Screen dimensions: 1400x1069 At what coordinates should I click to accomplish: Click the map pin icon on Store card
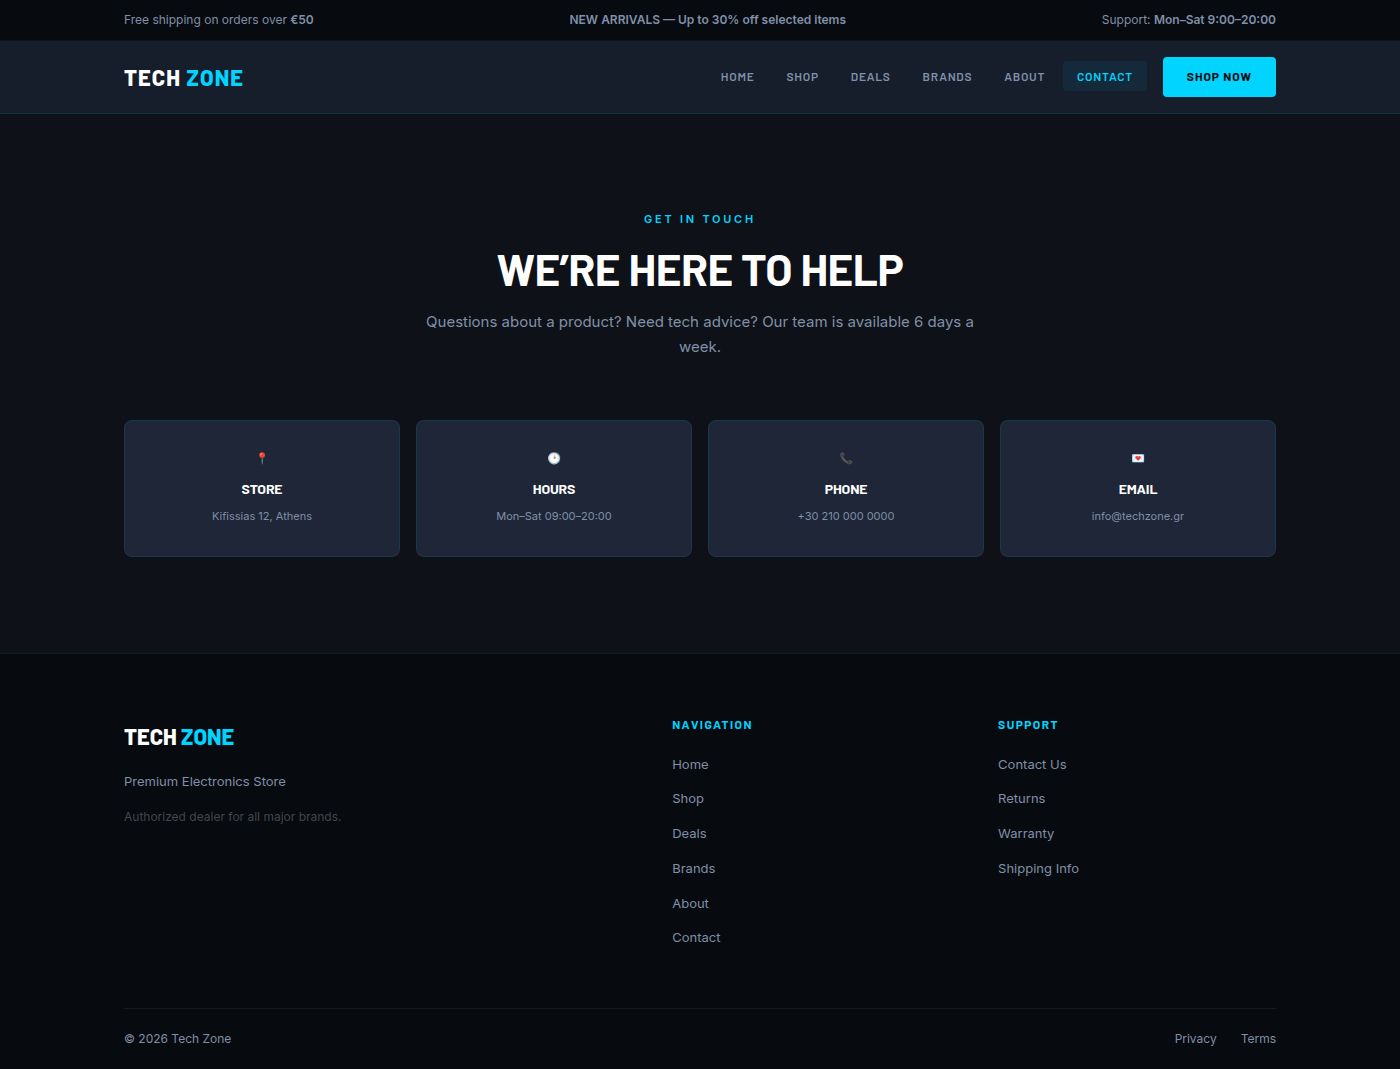tap(262, 458)
